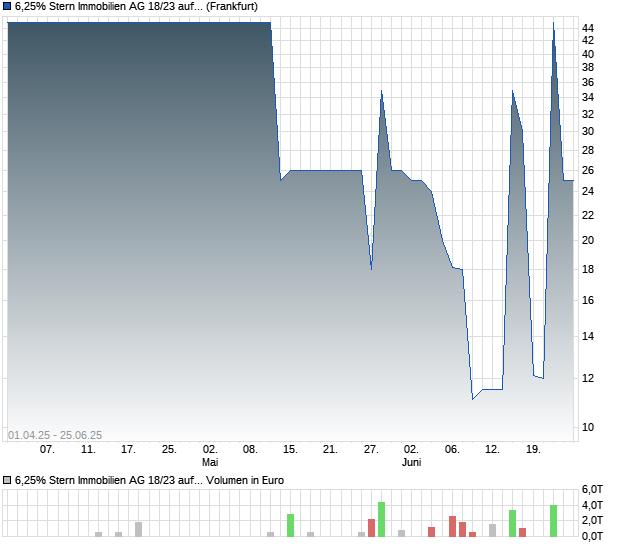Screen dimensions: 620x546
Task: Click the tallest green volume bar near May 28
Action: [x=381, y=519]
